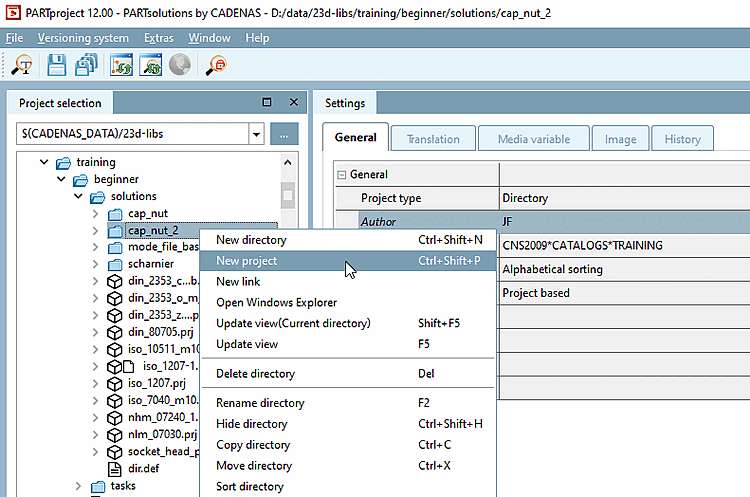
Task: Select Delete directory in context menu
Action: pyautogui.click(x=255, y=374)
